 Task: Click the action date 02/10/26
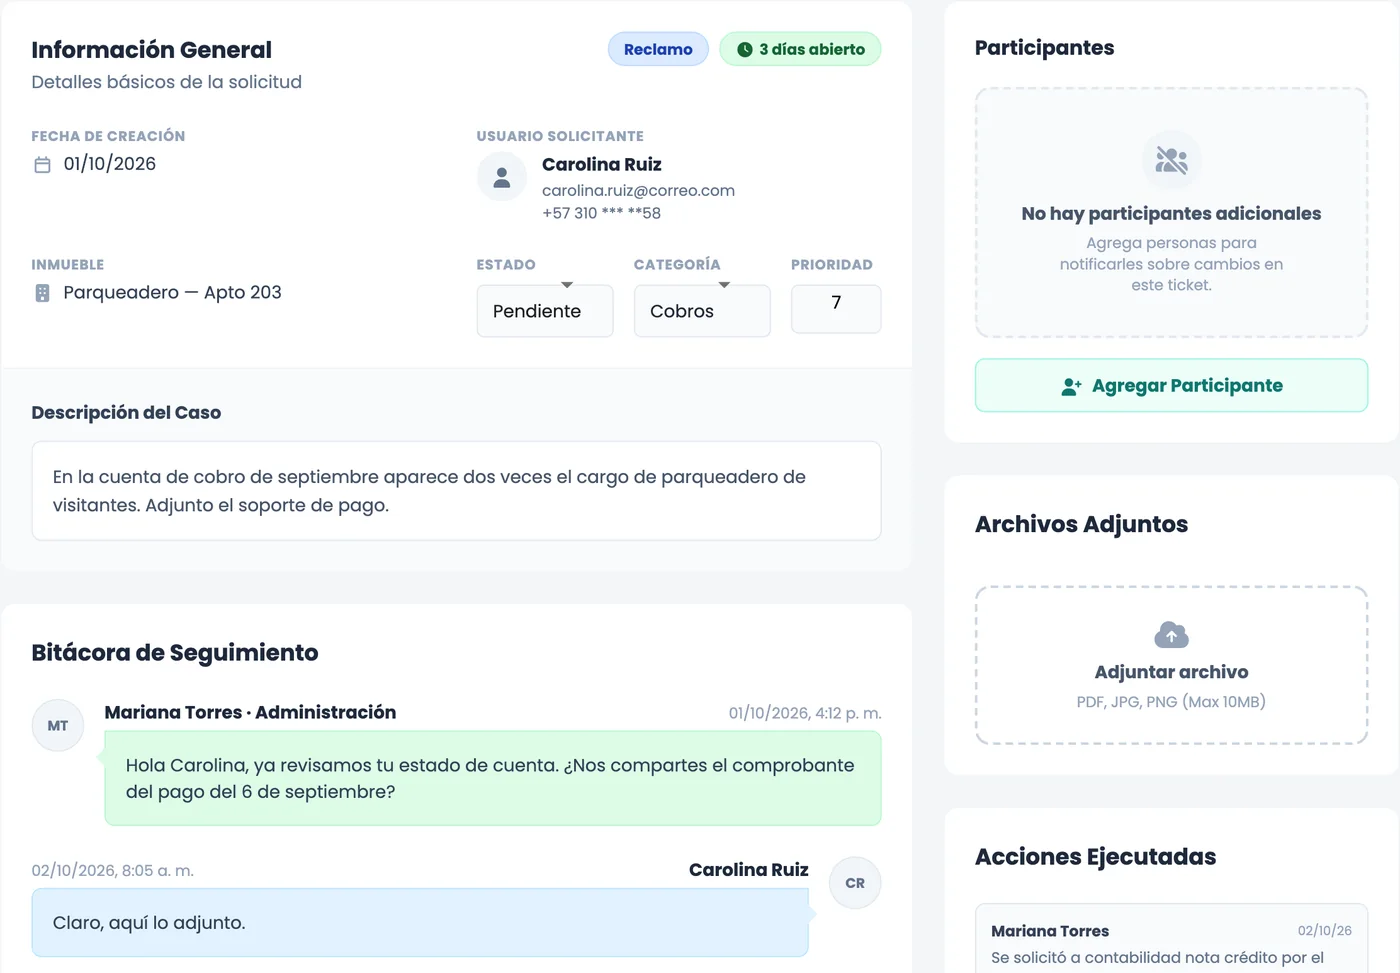point(1325,931)
